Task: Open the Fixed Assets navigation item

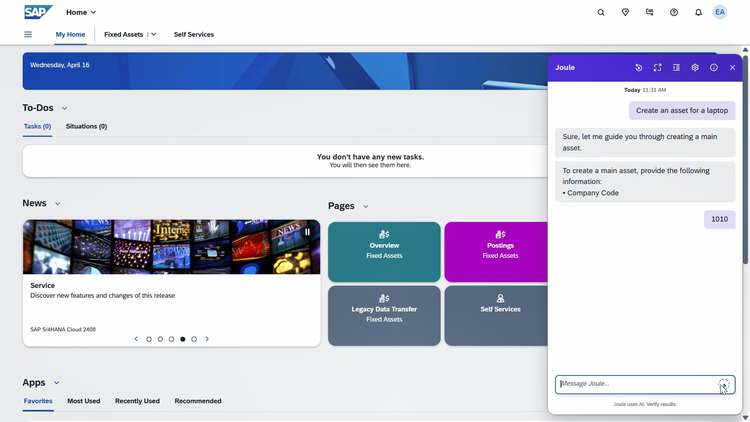Action: 123,34
